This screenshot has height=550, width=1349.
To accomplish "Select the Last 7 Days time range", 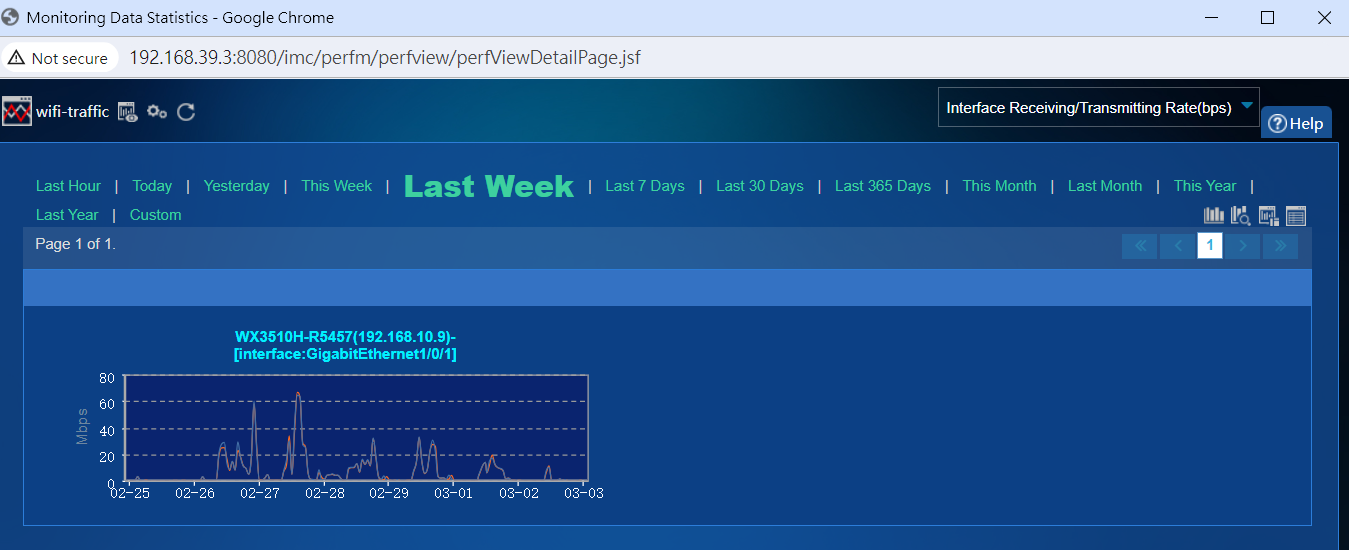I will pos(645,186).
